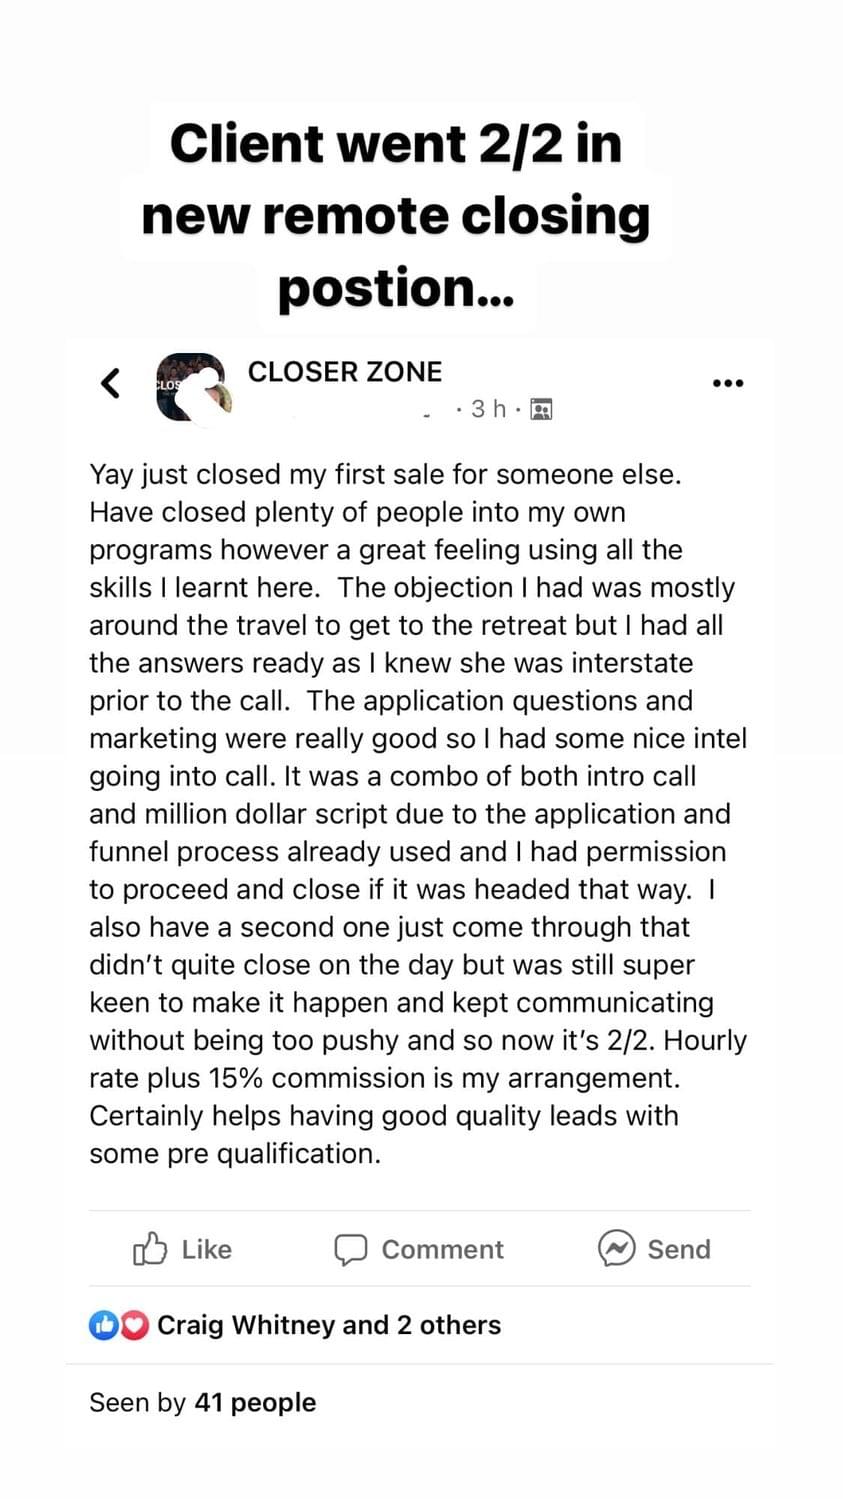View the Seen by 41 people list
Image resolution: width=843 pixels, height=1499 pixels.
[202, 1402]
